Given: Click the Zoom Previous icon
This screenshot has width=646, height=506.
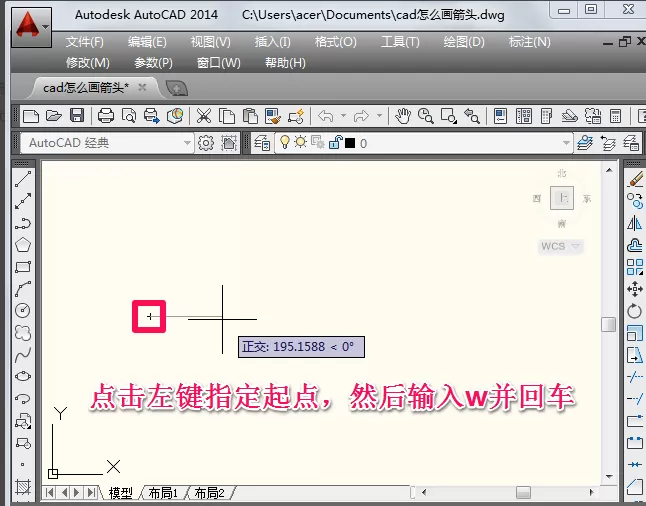Looking at the screenshot, I should [471, 116].
